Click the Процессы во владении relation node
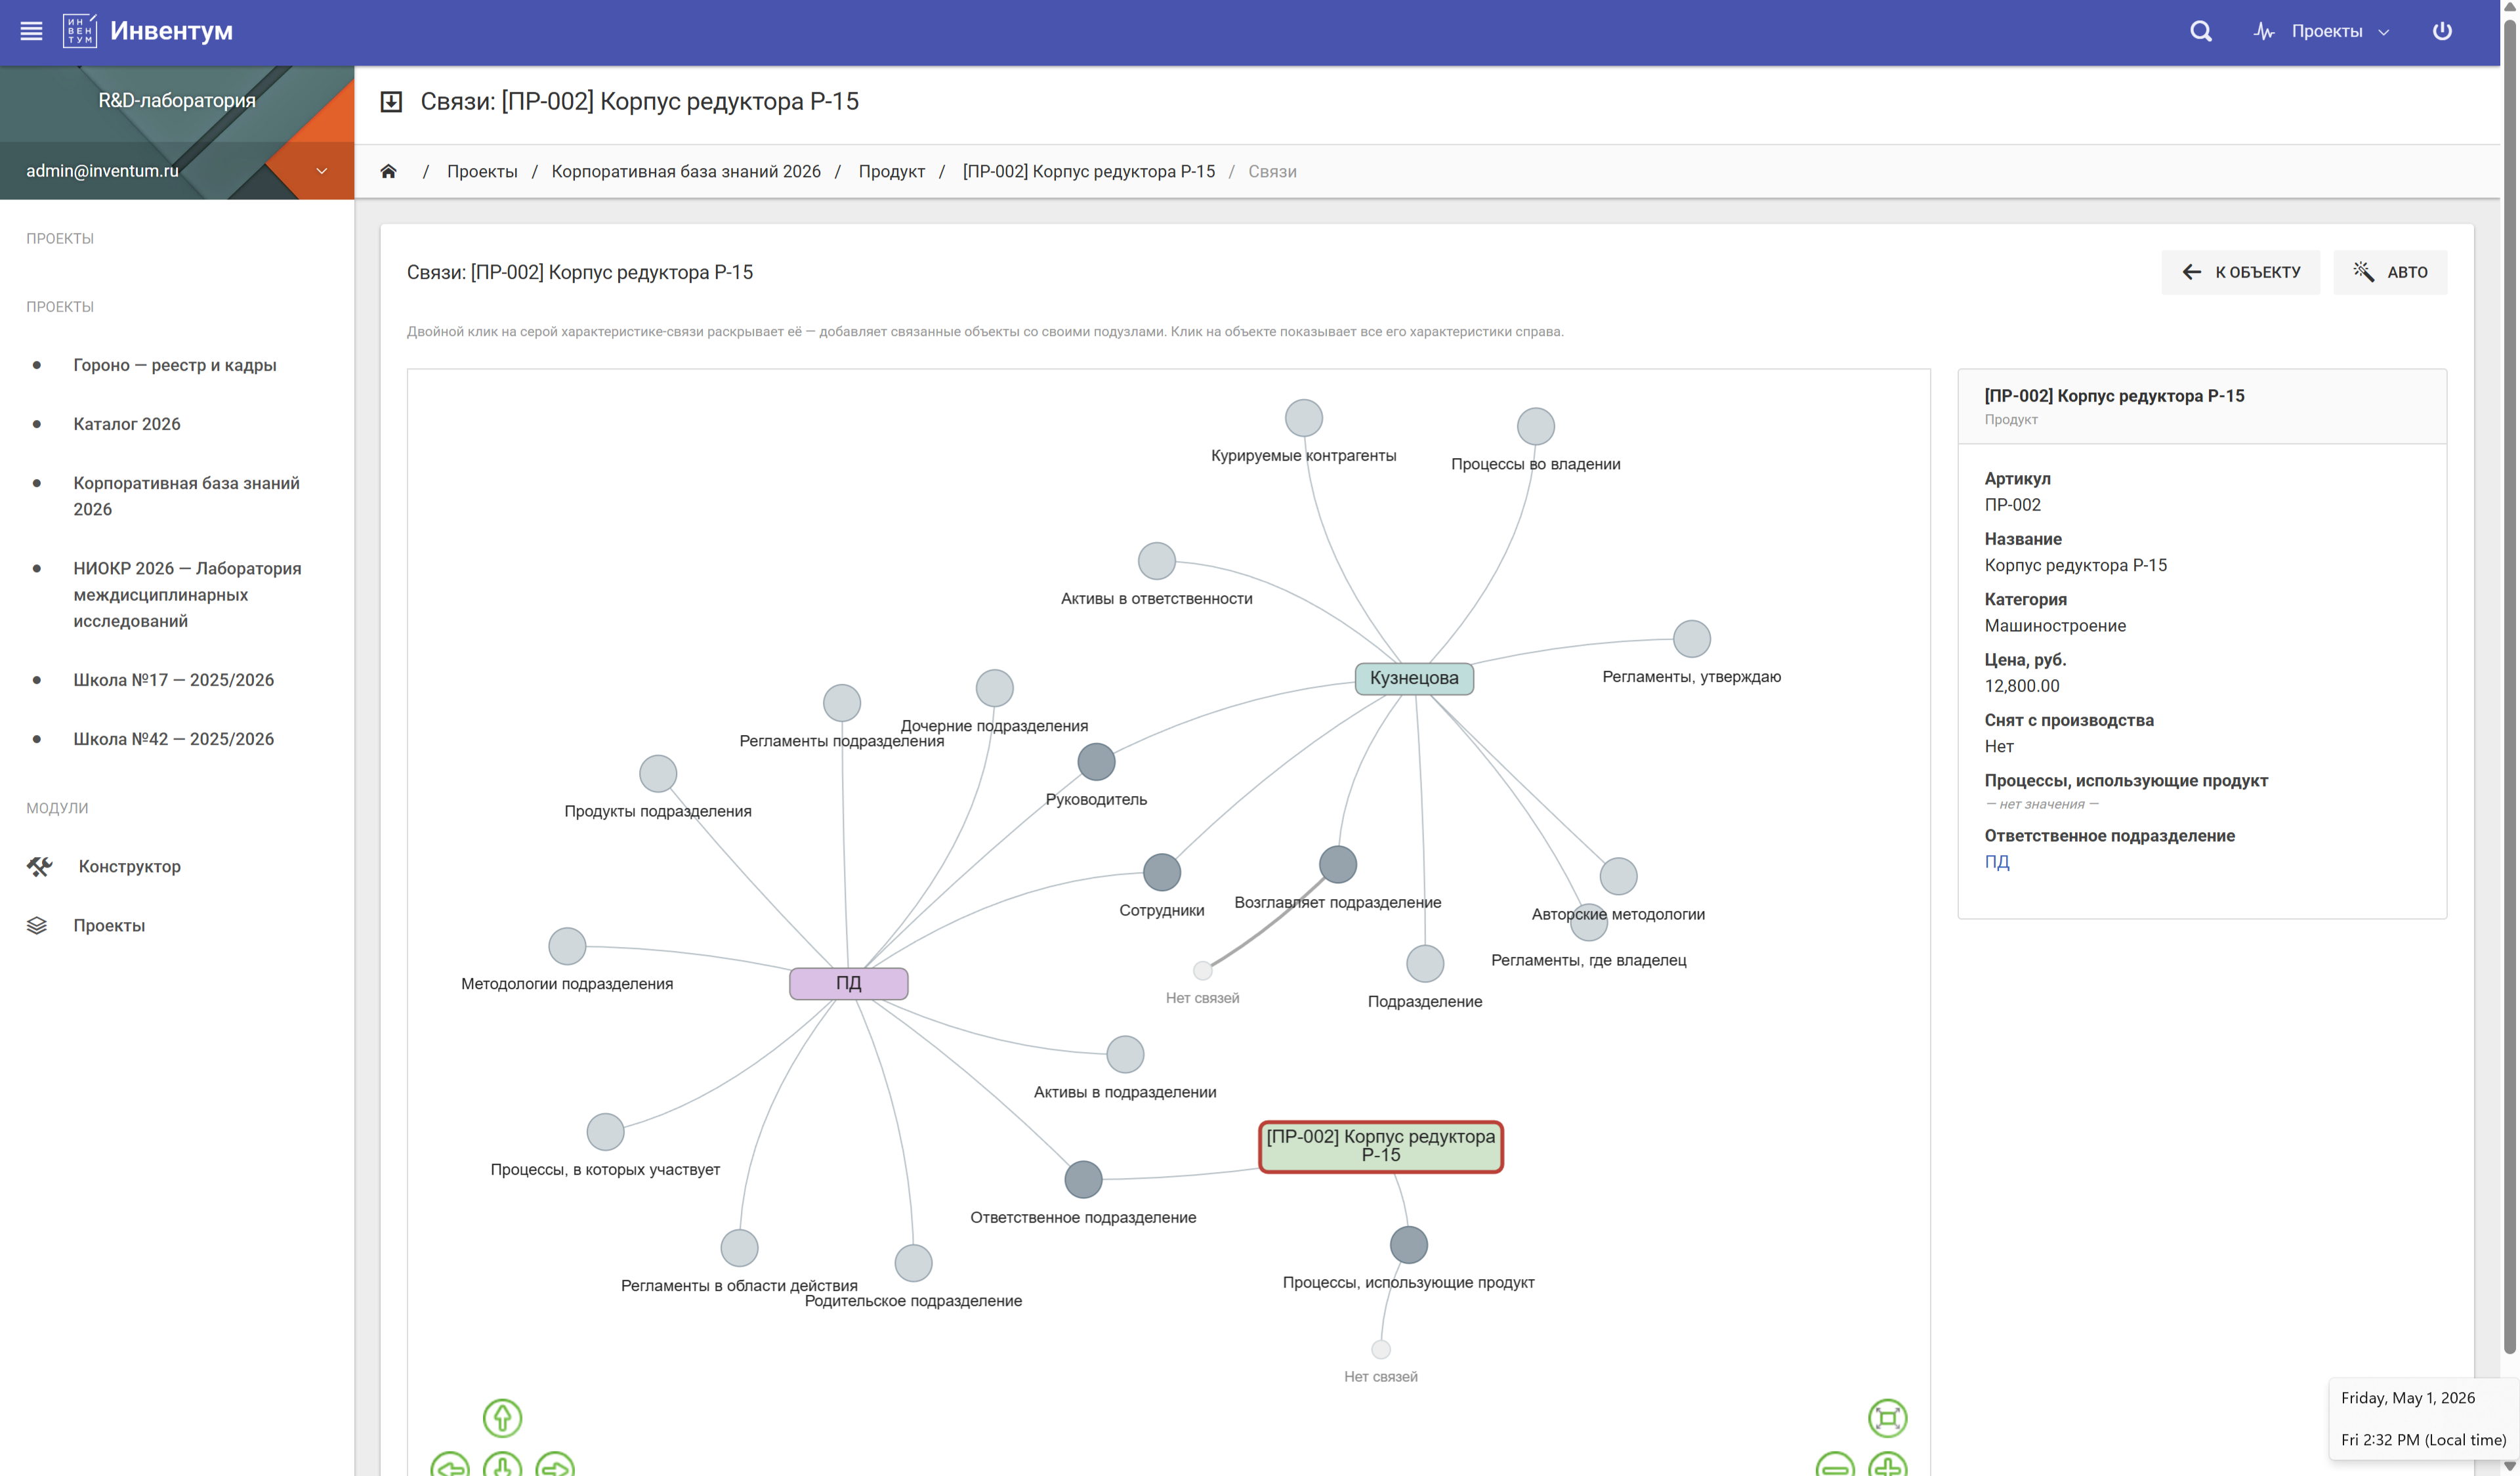This screenshot has width=2520, height=1476. (x=1535, y=426)
